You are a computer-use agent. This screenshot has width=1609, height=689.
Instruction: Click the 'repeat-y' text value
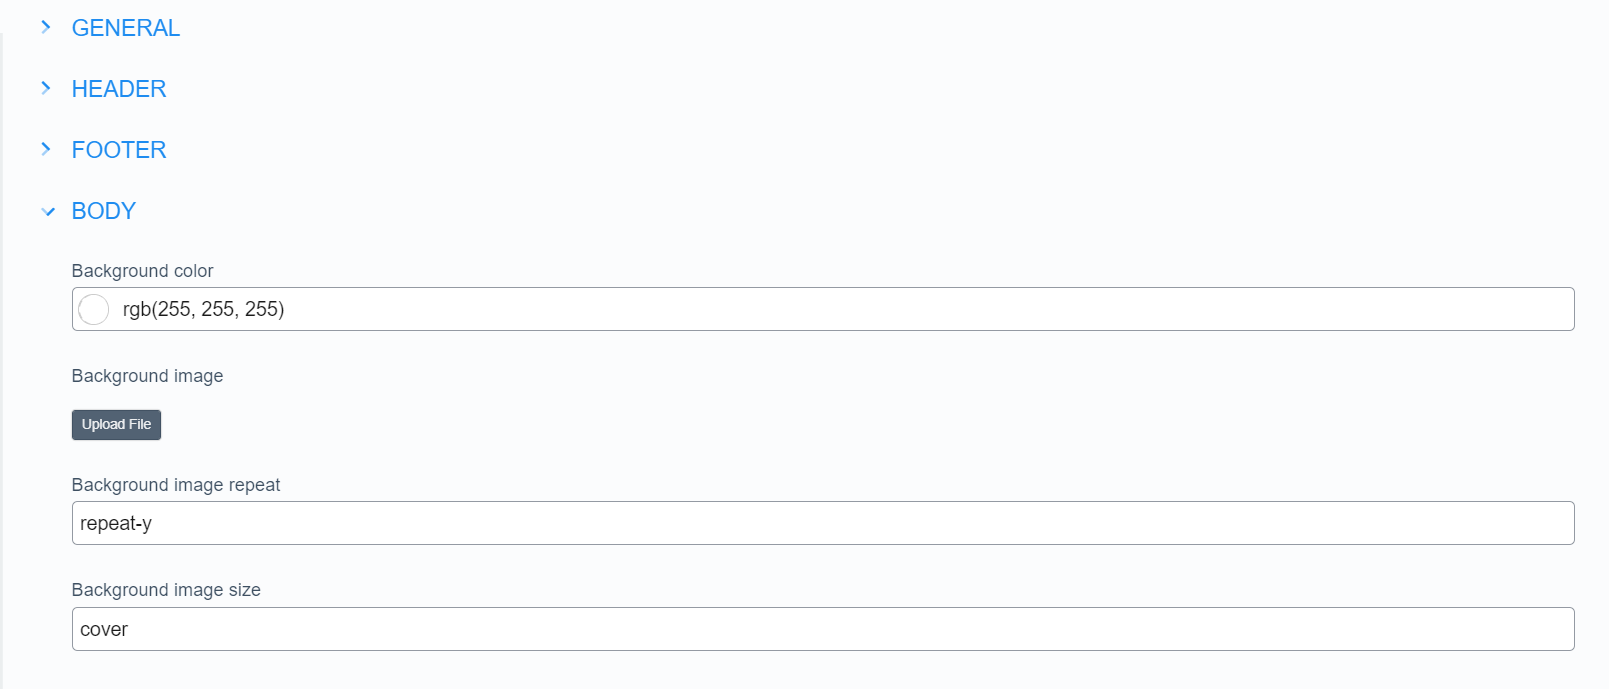click(x=116, y=523)
